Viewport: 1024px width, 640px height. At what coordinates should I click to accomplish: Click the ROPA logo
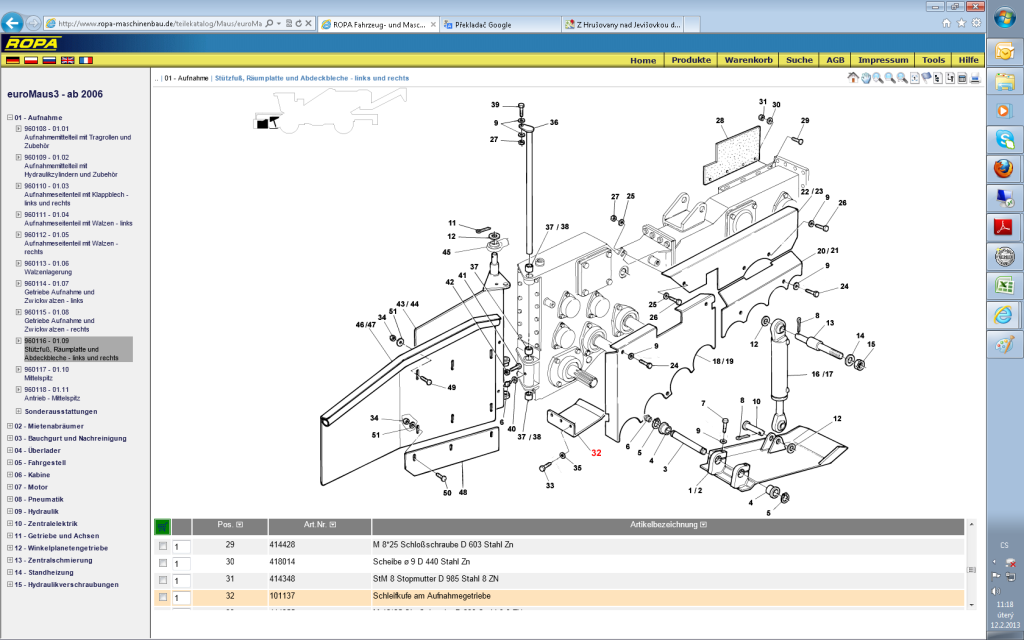[31, 44]
